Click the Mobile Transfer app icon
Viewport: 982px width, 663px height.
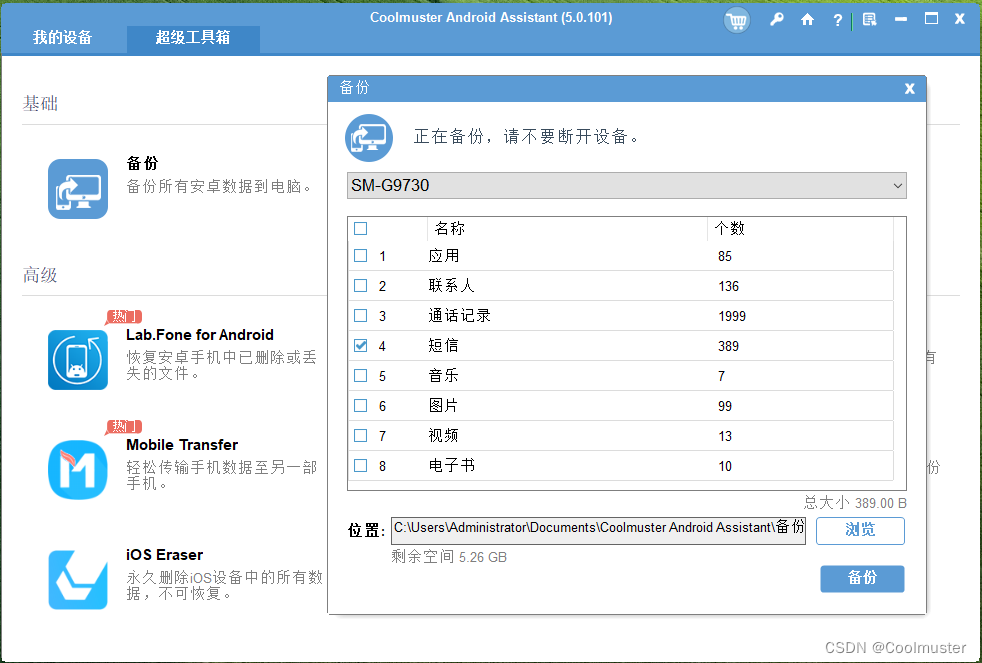[78, 468]
